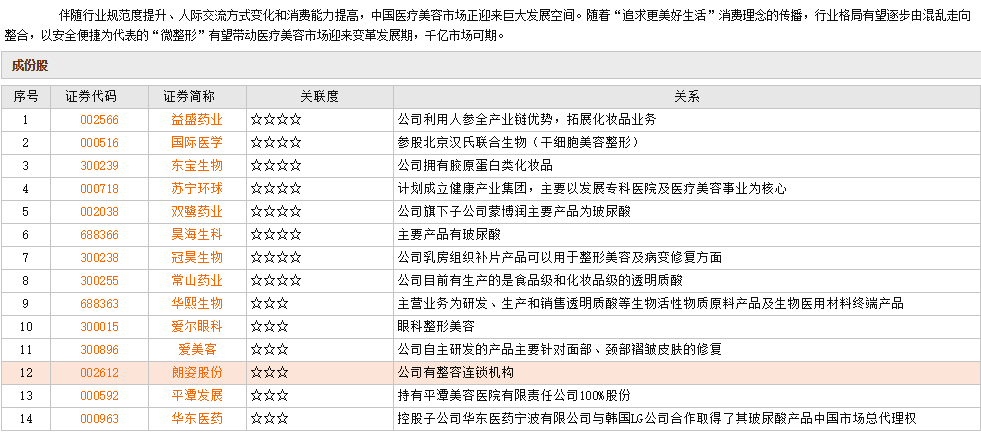Click the star rating for 爱美客
The image size is (981, 435).
tap(270, 349)
